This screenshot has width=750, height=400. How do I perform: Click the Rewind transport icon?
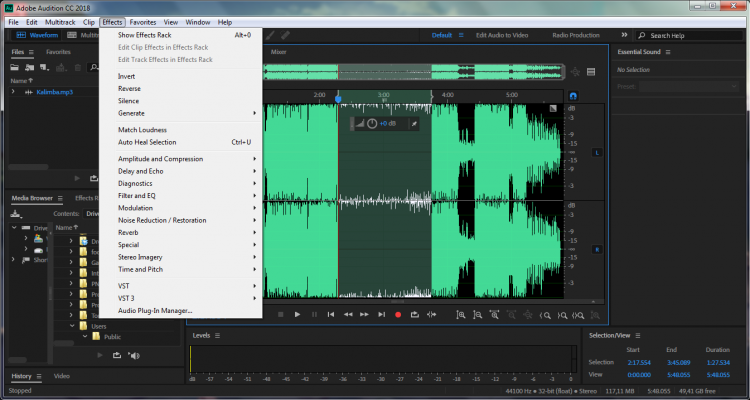[348, 314]
